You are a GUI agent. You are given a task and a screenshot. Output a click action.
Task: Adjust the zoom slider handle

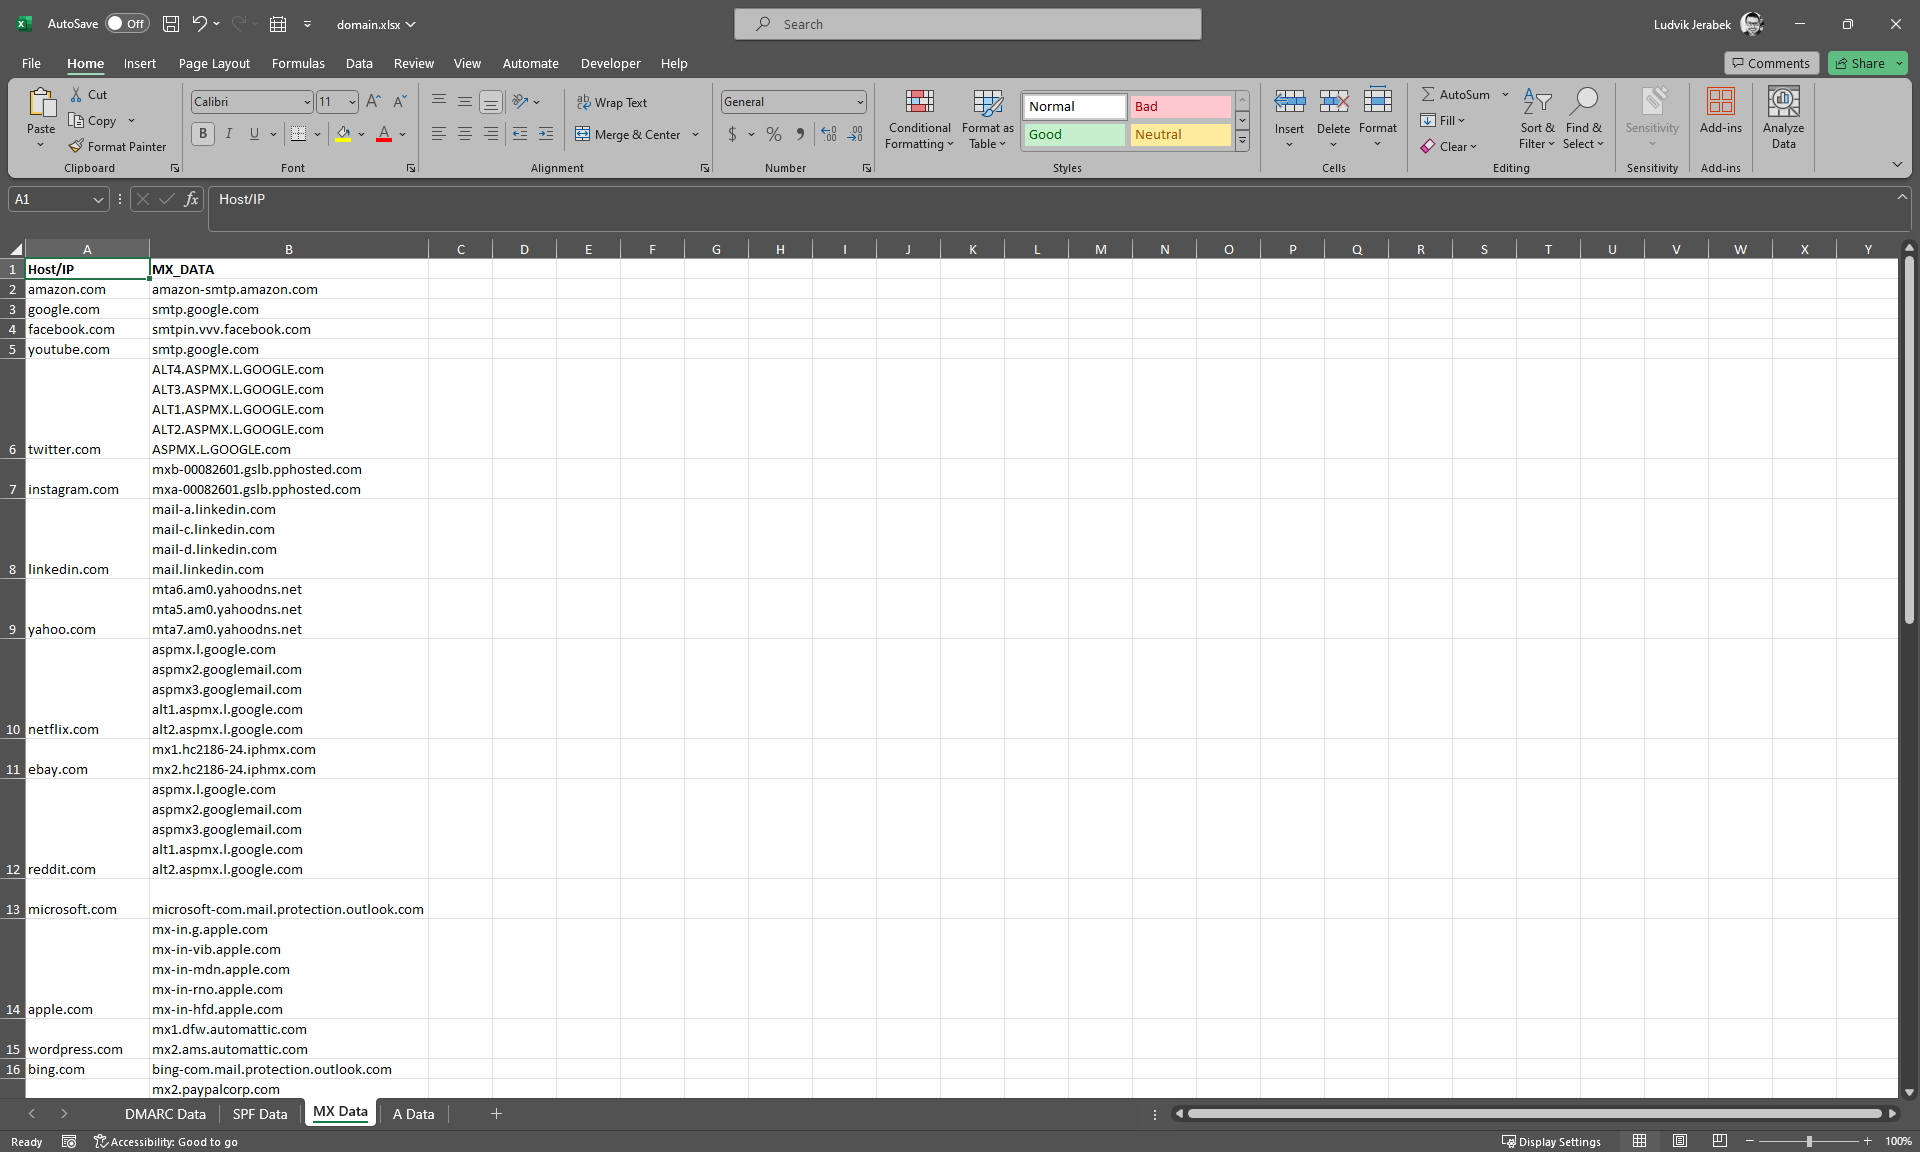[x=1808, y=1141]
